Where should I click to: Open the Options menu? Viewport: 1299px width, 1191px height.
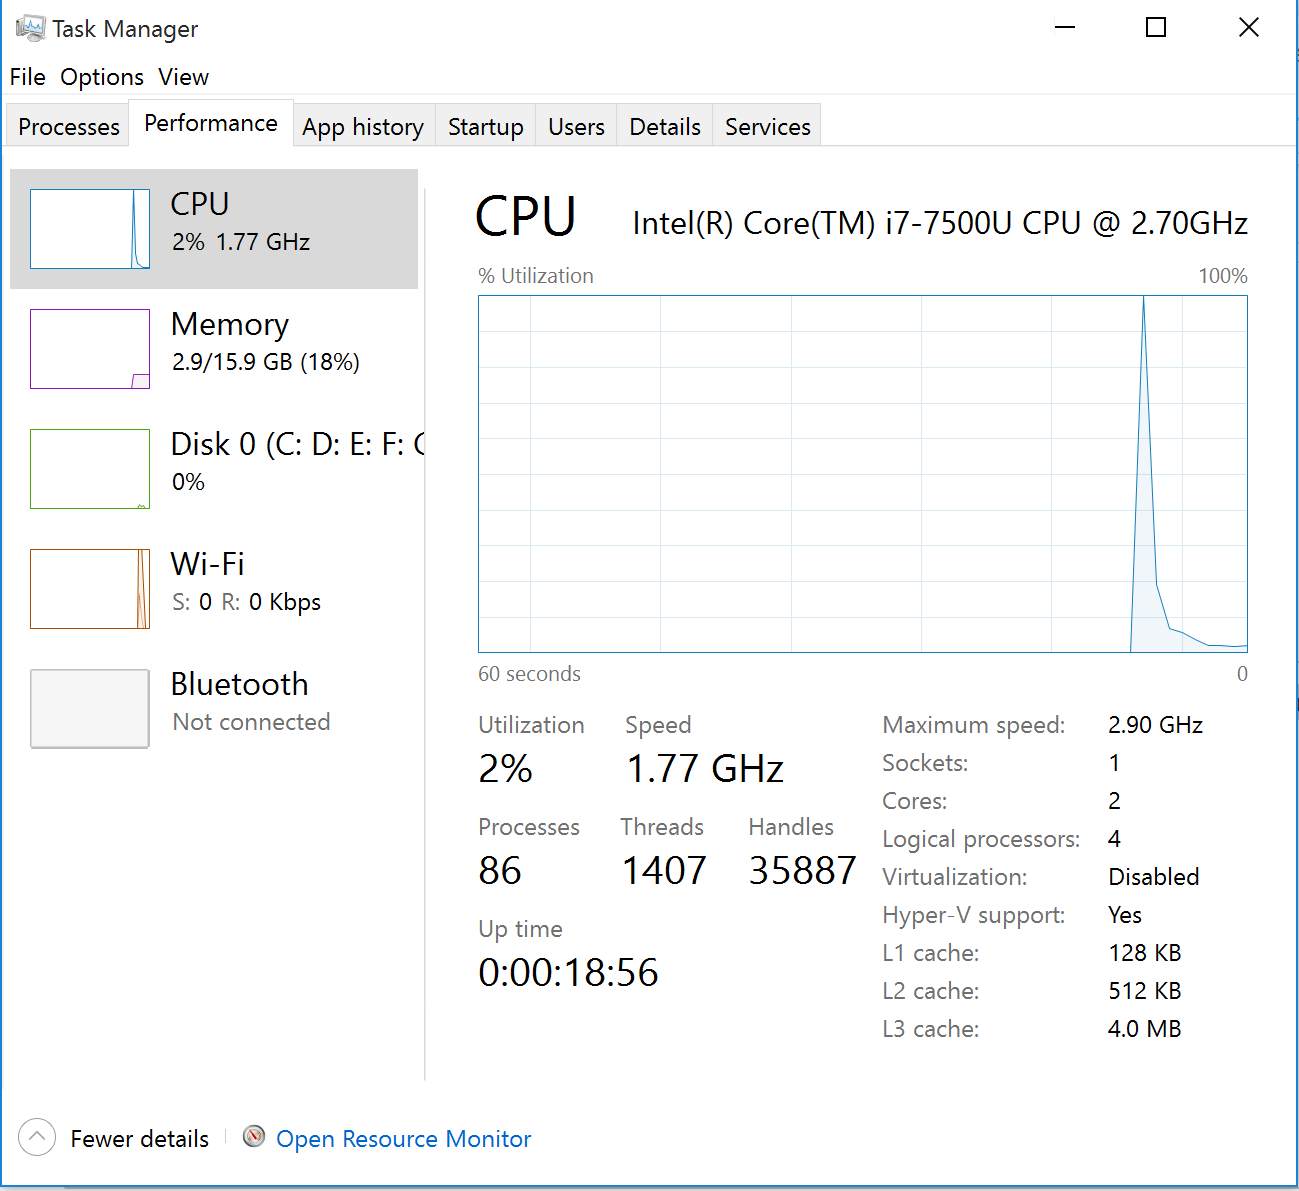point(101,77)
